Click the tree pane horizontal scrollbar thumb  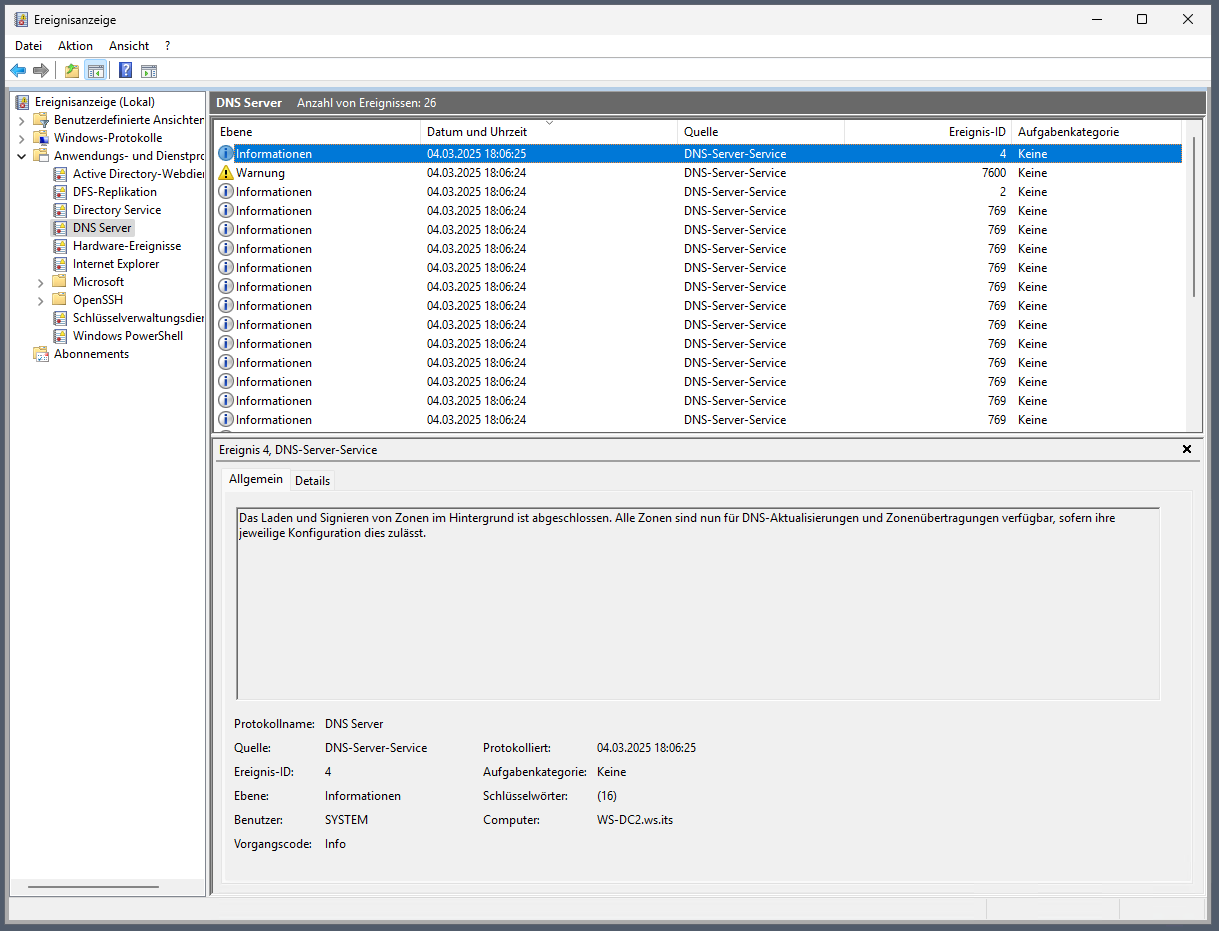point(93,887)
